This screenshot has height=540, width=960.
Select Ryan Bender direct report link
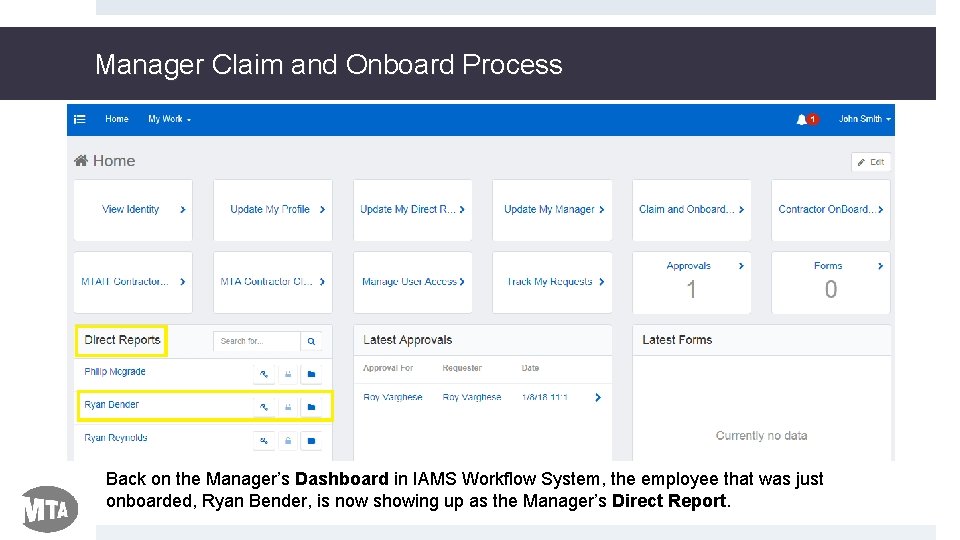coord(111,405)
